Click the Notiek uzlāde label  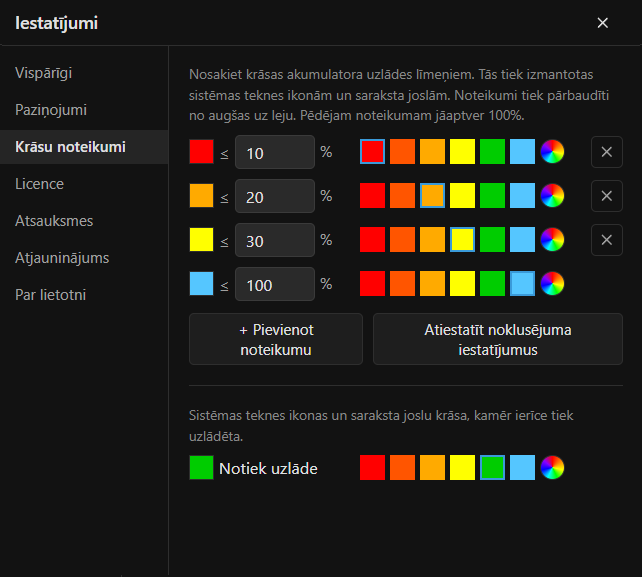tap(268, 468)
